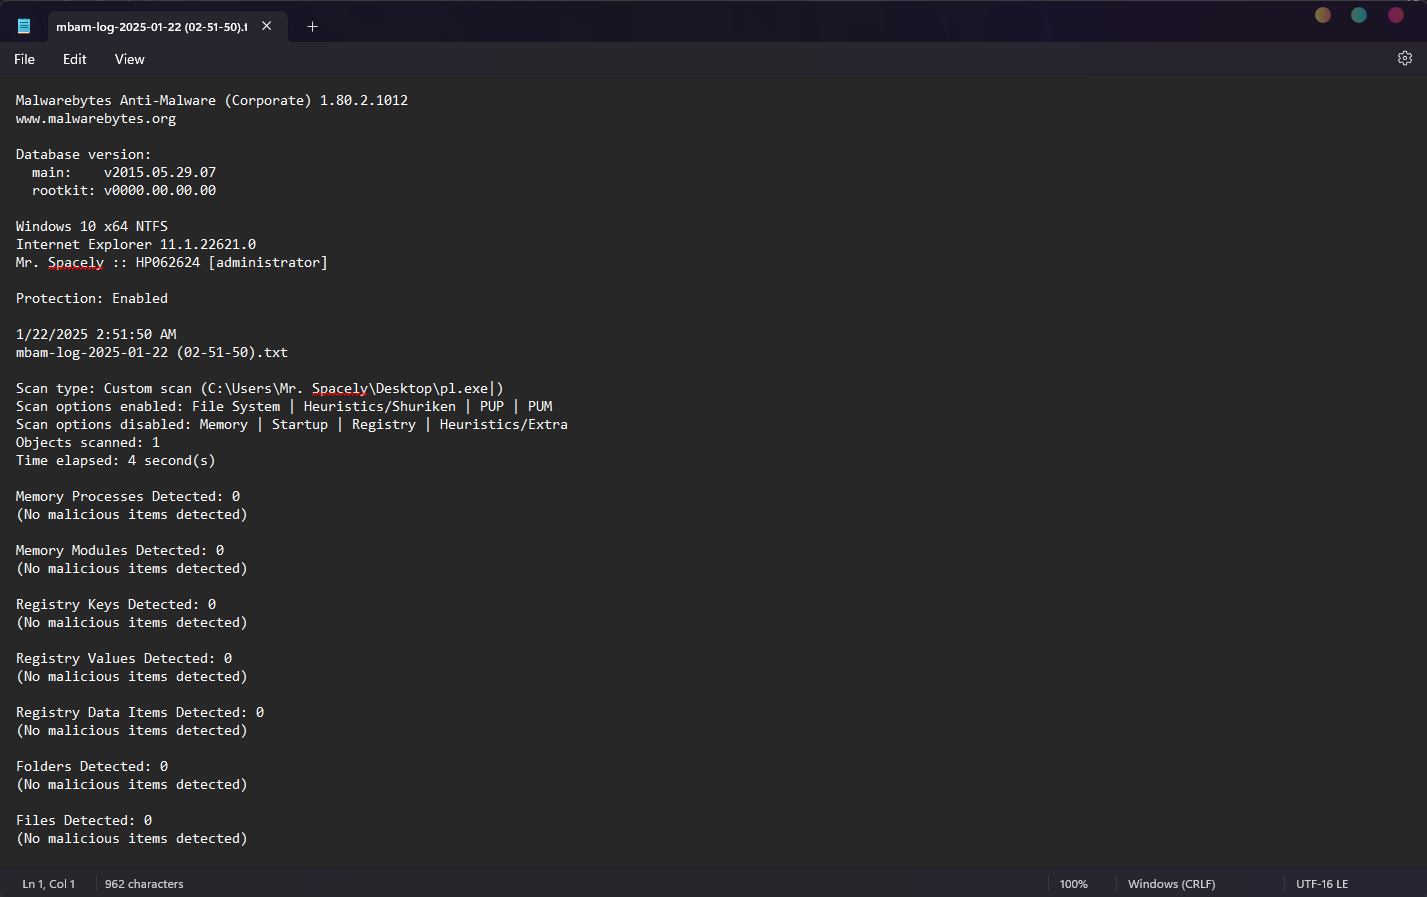The image size is (1427, 897).
Task: Click the UTF-16 LE encoding indicator
Action: (x=1322, y=884)
